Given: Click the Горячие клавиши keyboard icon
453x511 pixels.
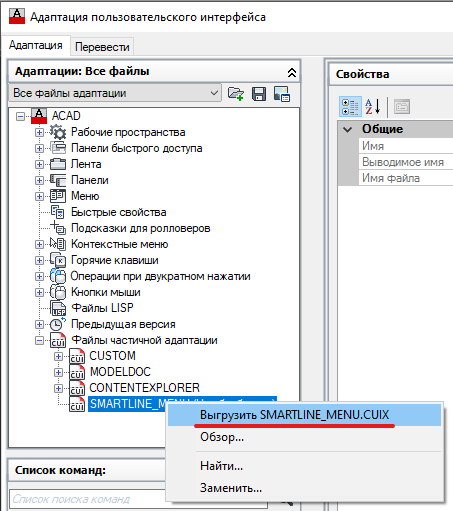Looking at the screenshot, I should pyautogui.click(x=58, y=260).
